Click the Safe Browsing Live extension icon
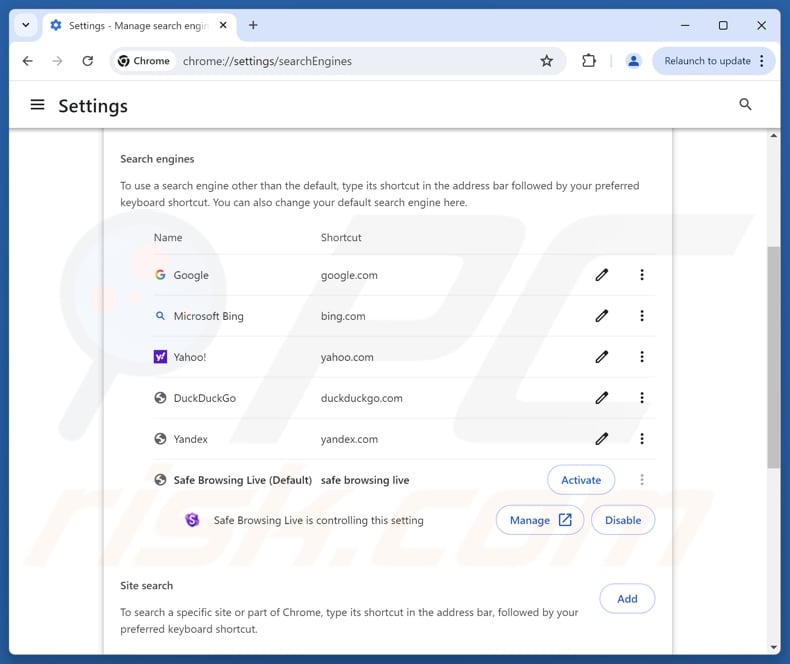 pyautogui.click(x=192, y=519)
